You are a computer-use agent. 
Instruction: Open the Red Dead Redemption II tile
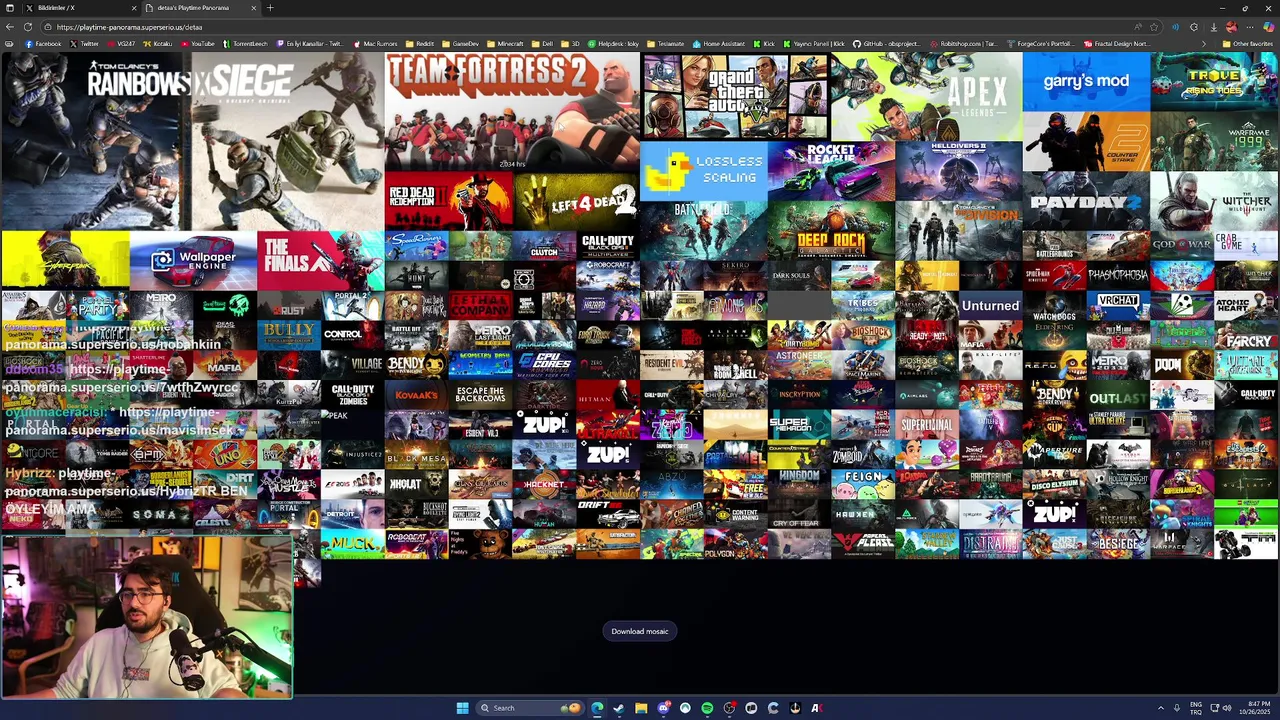(448, 201)
